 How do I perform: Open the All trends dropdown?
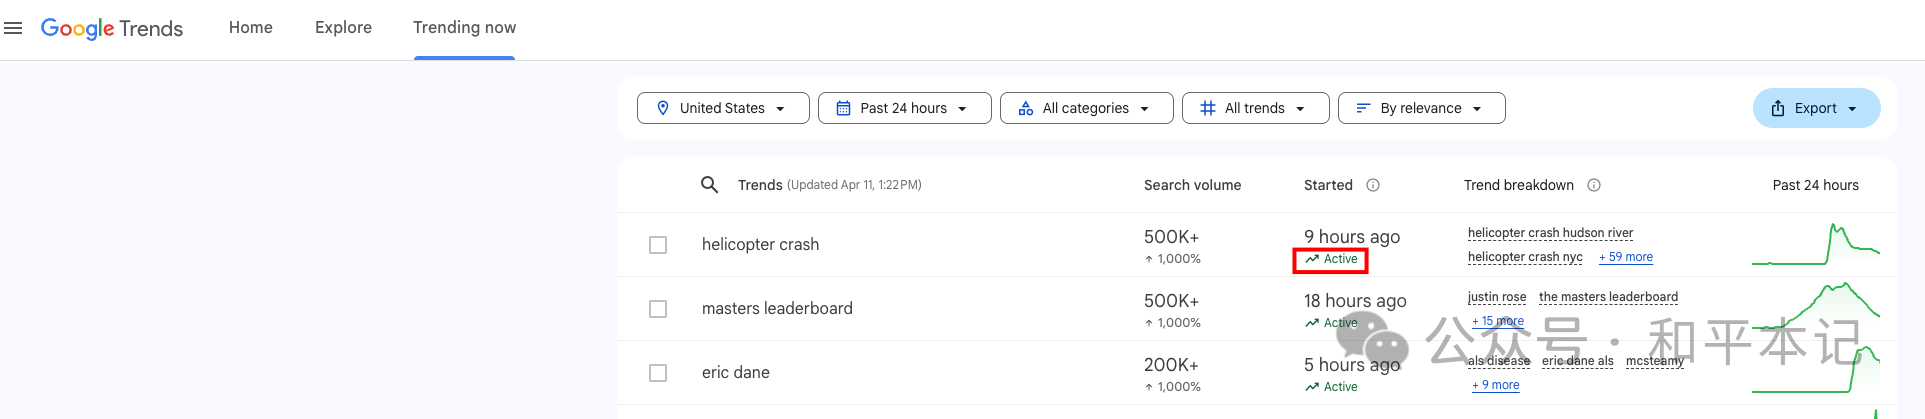click(x=1256, y=108)
